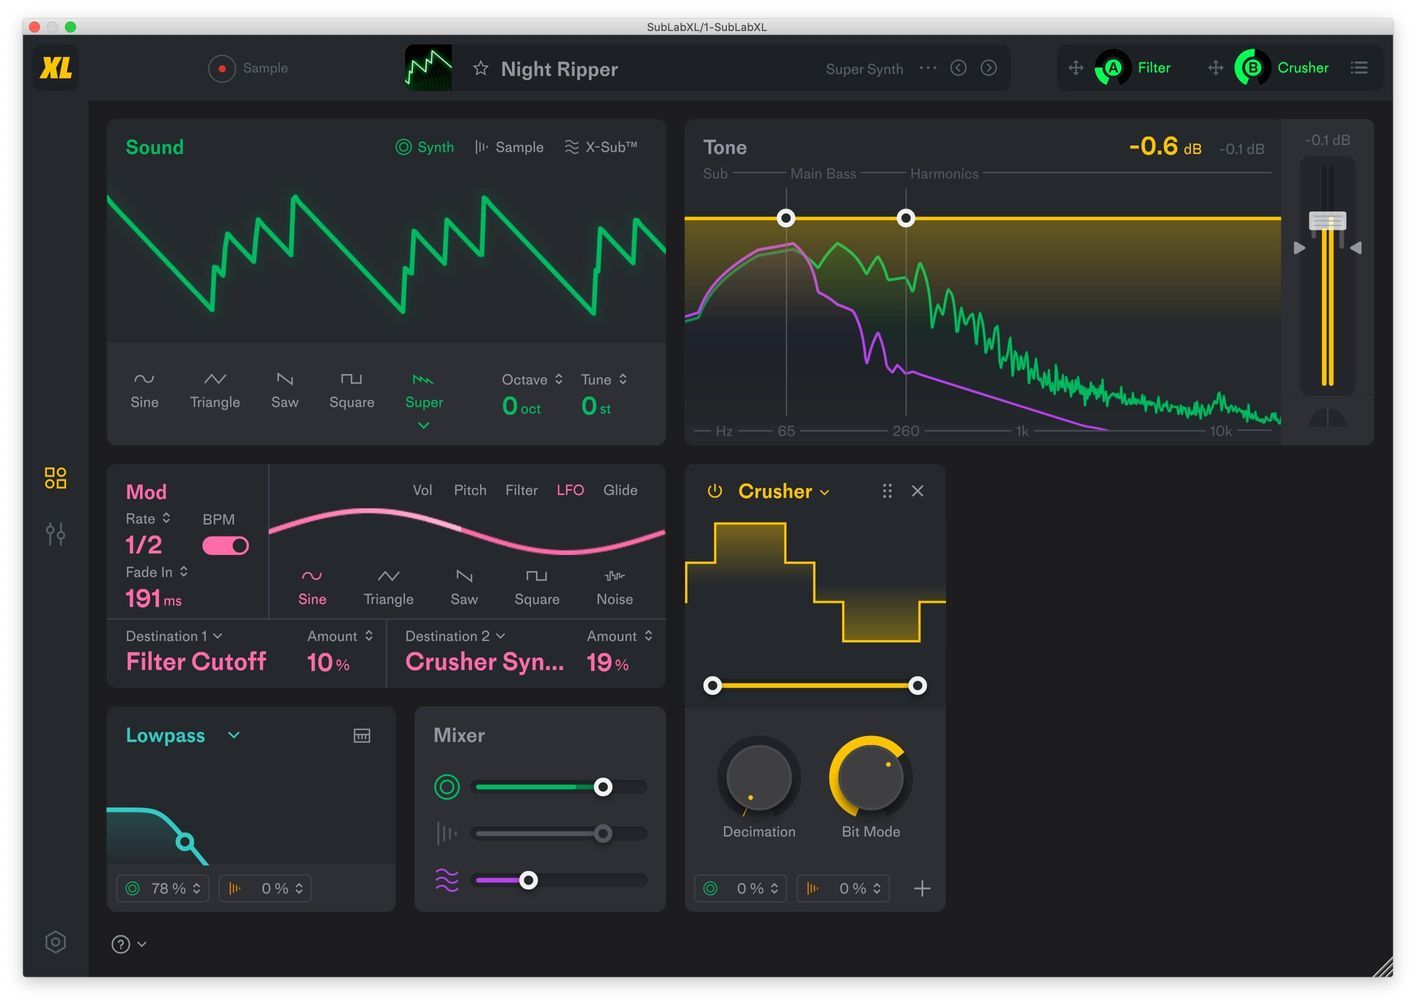Expand the Crusher effect dropdown

pos(825,491)
